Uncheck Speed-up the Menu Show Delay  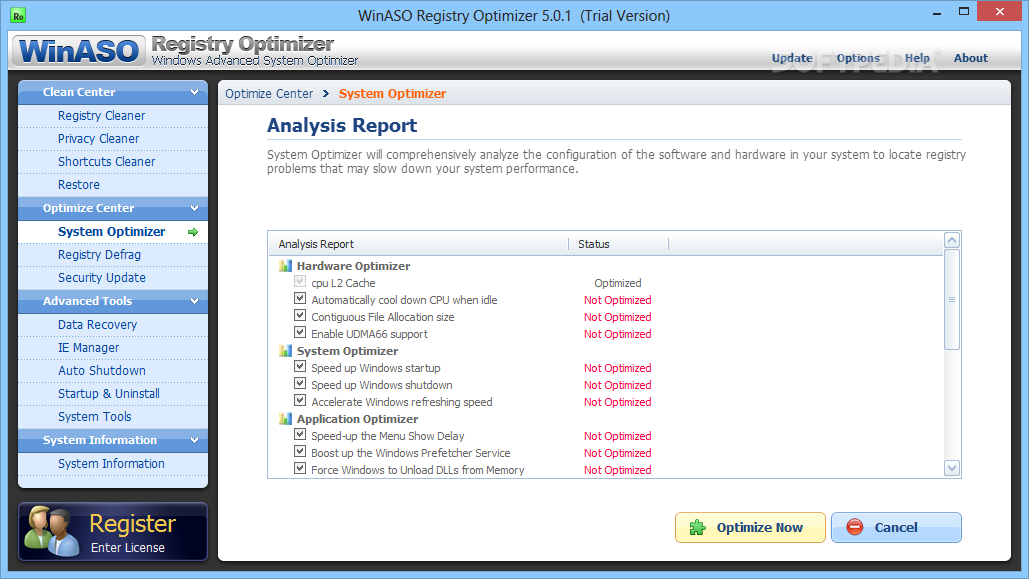tap(300, 435)
